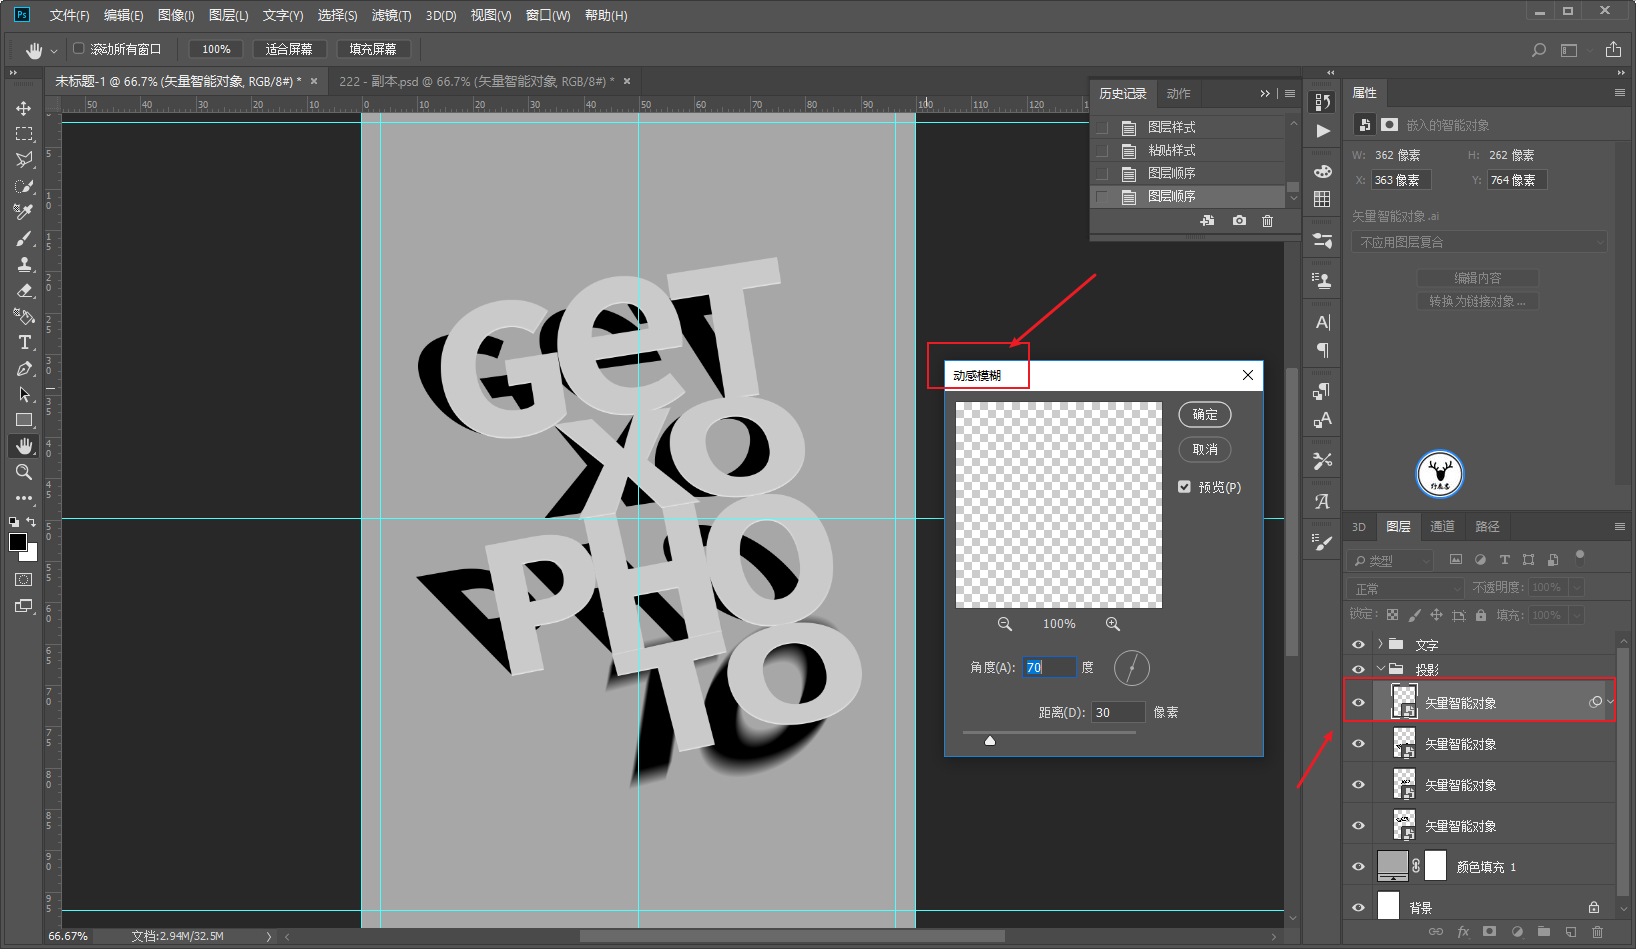The image size is (1636, 949).
Task: Open the layer blend mode dropdown
Action: [1405, 588]
